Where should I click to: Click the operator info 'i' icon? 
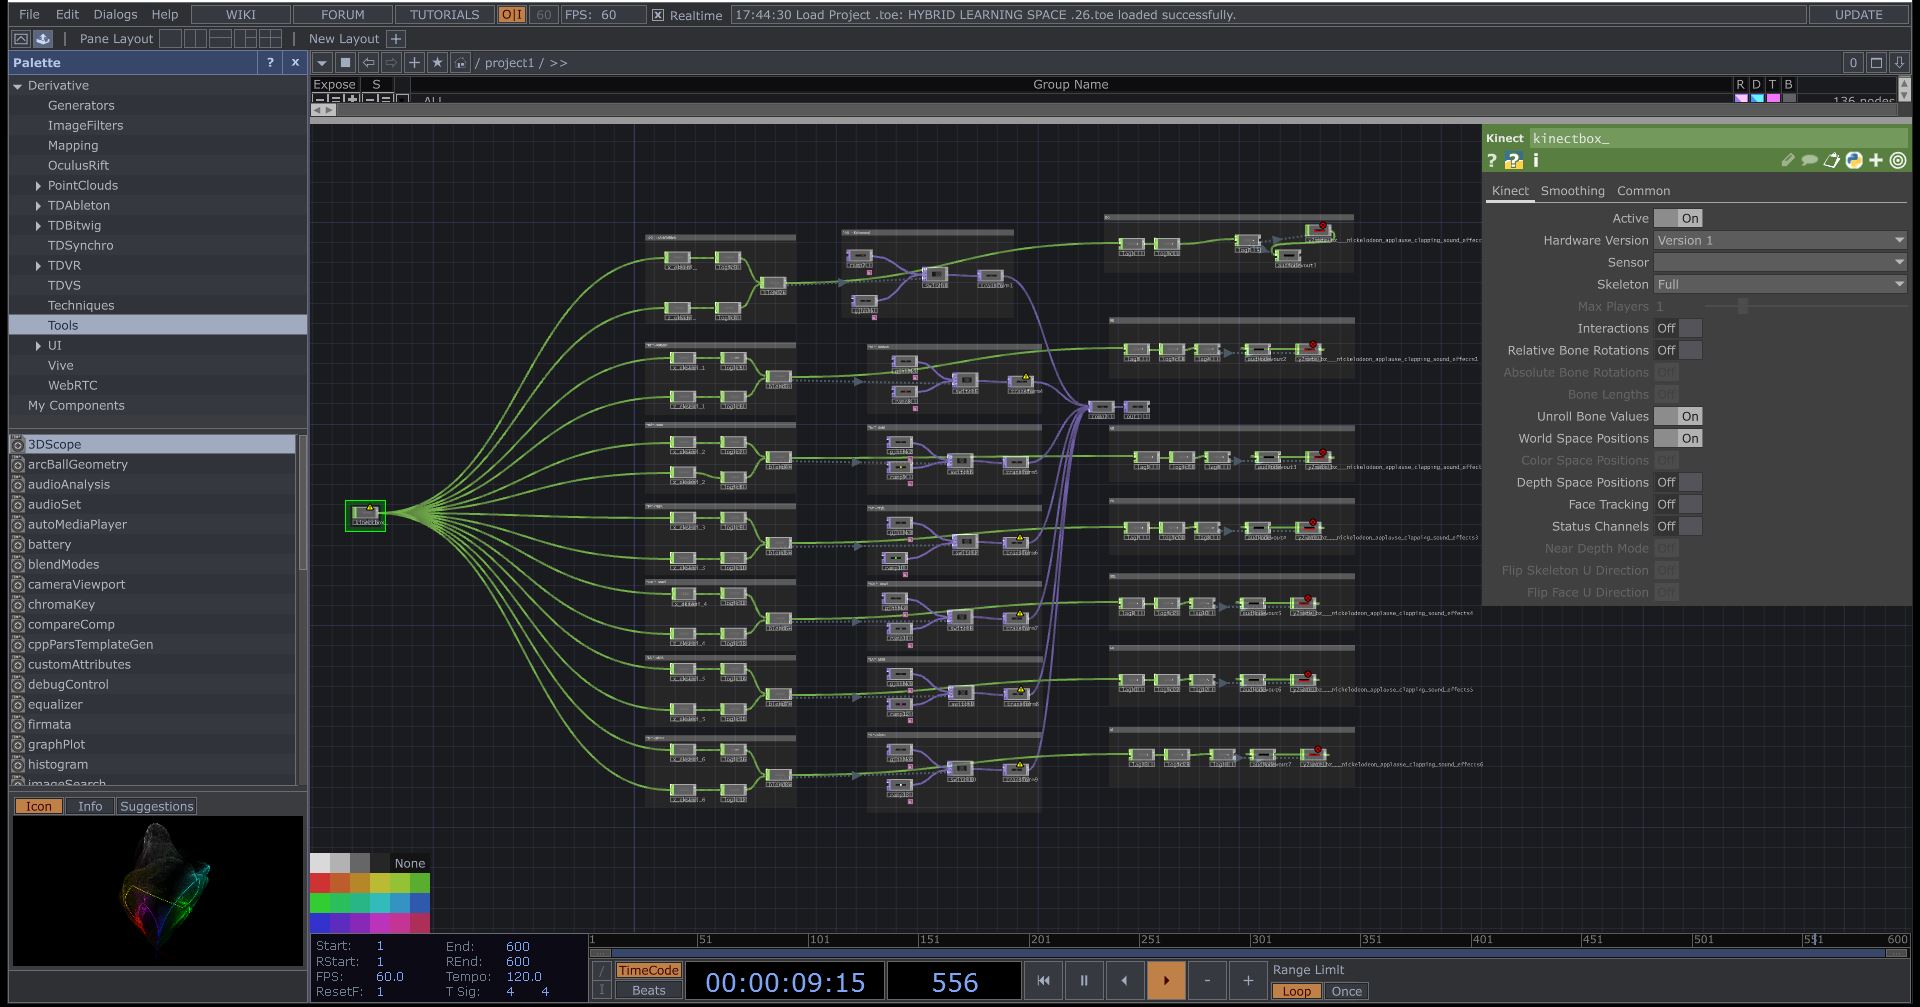point(1536,160)
